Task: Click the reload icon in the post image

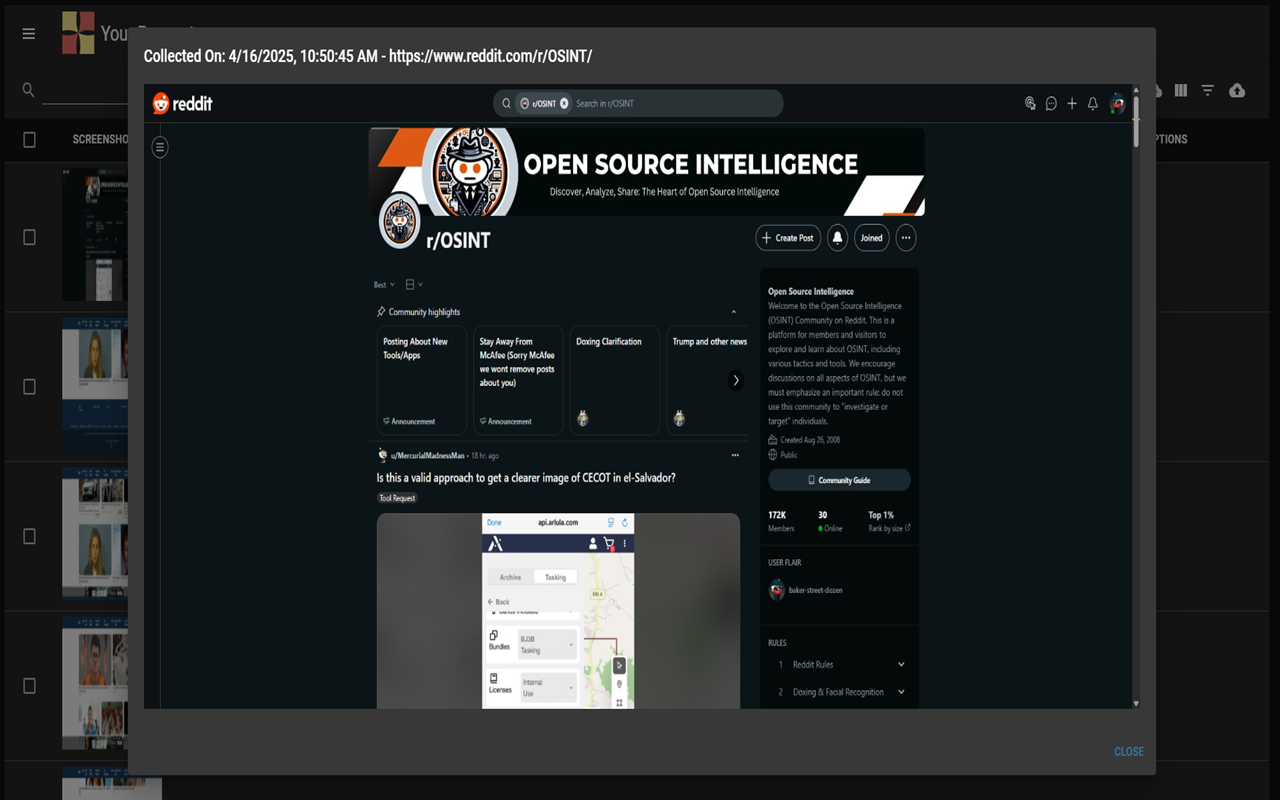Action: click(625, 522)
